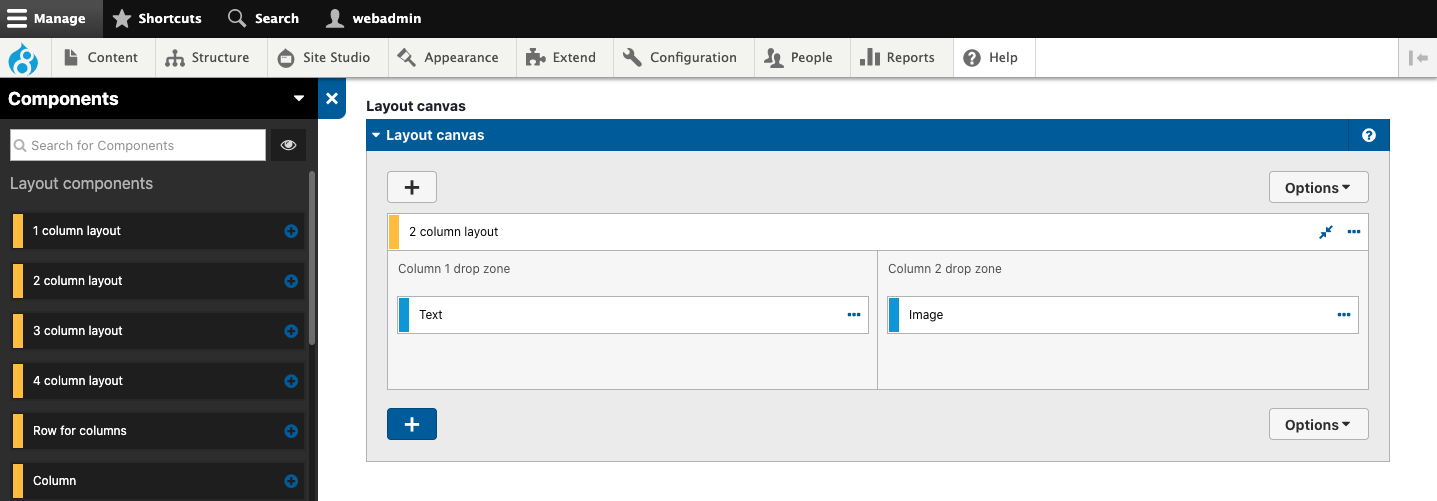Screen dimensions: 1437x501
Task: Click the white plus button above layout
Action: tap(412, 187)
